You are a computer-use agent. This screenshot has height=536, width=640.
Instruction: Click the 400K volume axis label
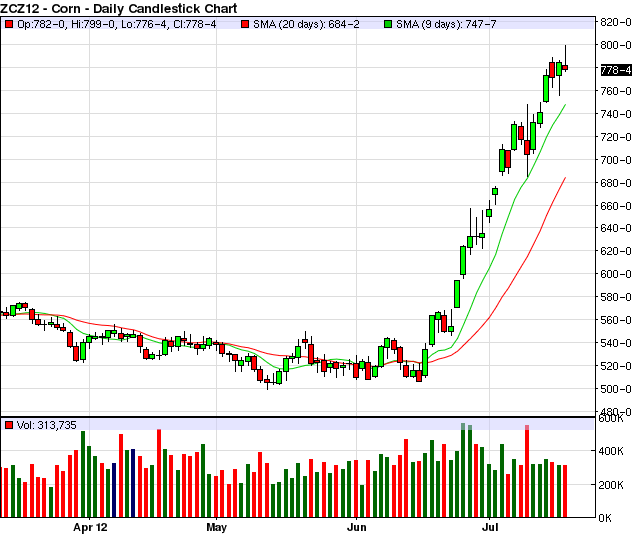coord(611,451)
